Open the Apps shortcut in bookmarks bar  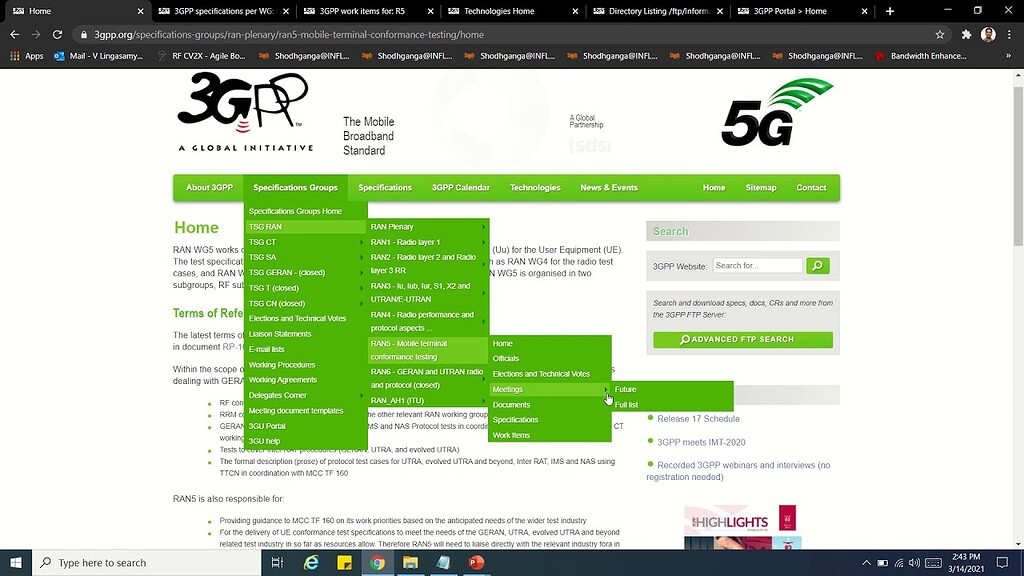(27, 56)
